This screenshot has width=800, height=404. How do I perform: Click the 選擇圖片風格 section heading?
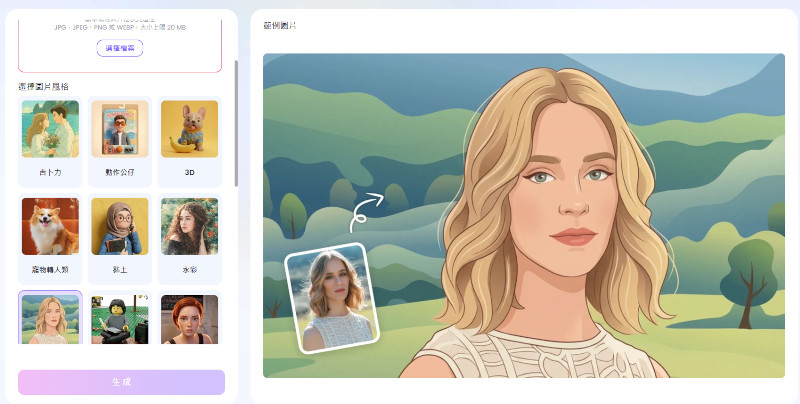coord(43,87)
